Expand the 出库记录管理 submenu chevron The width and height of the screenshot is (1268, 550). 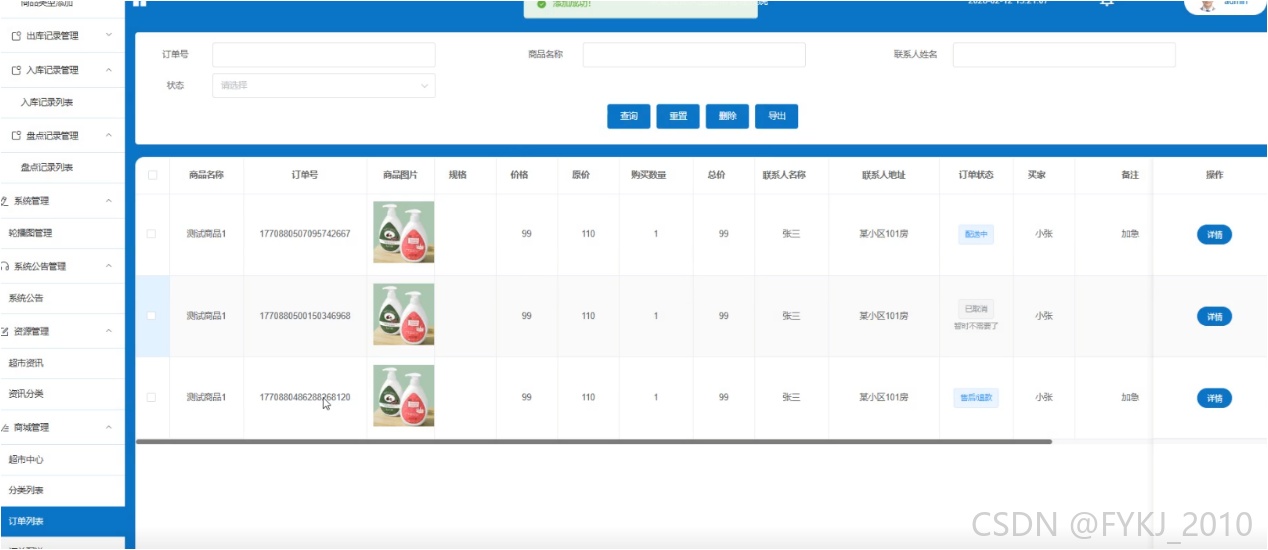(108, 36)
